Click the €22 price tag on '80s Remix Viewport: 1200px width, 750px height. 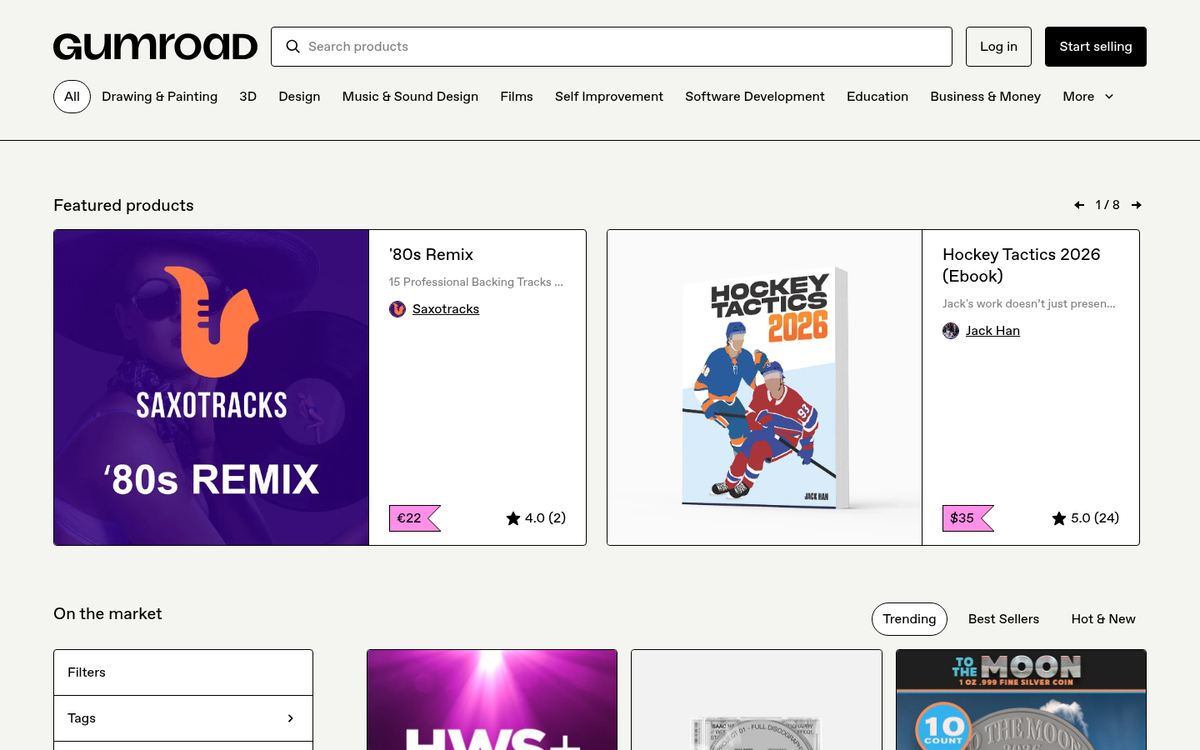pos(412,518)
